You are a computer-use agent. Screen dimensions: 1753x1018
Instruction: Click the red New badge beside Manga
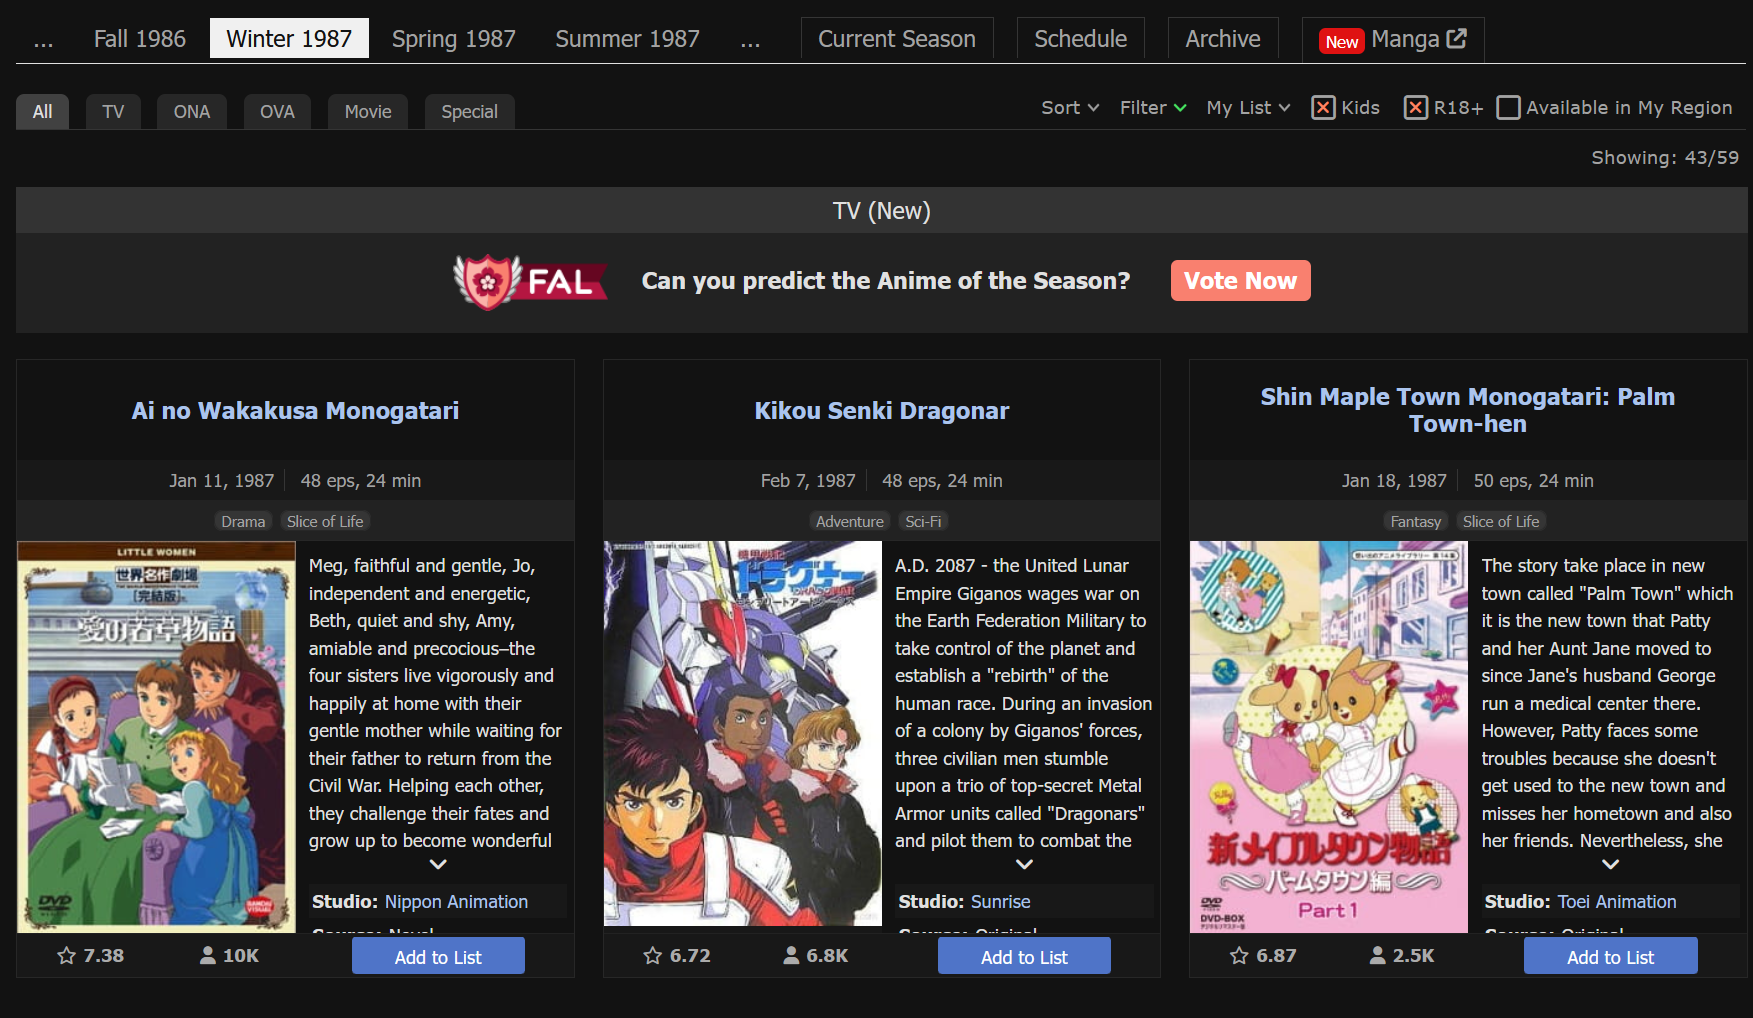click(1342, 41)
